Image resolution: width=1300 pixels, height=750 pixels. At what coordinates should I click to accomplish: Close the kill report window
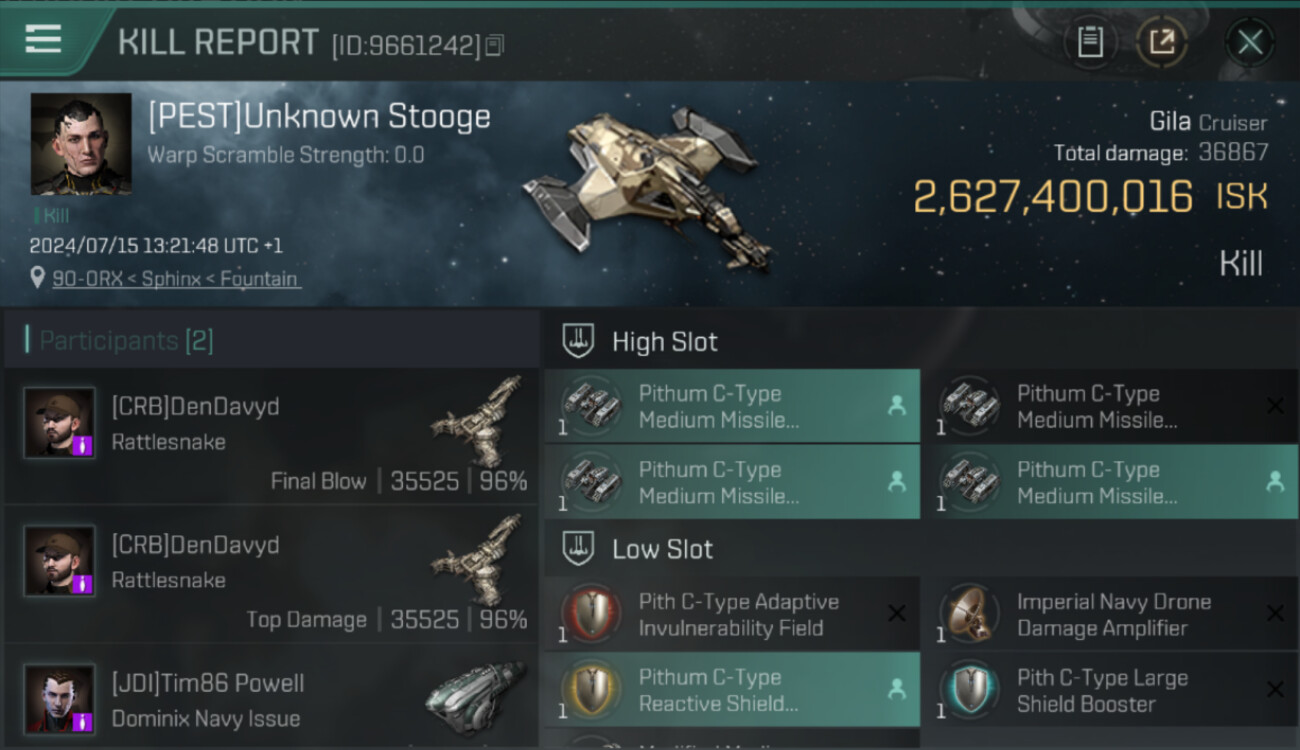click(x=1250, y=42)
